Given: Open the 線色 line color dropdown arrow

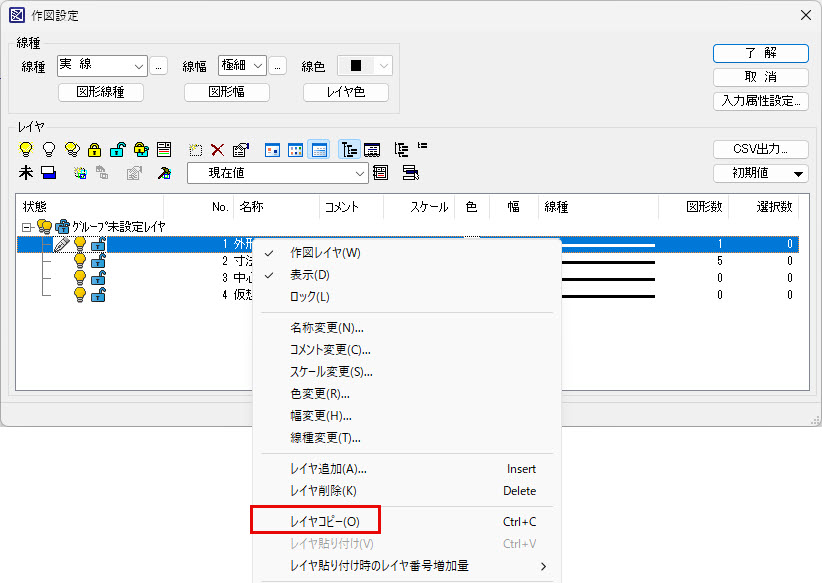Looking at the screenshot, I should 384,66.
